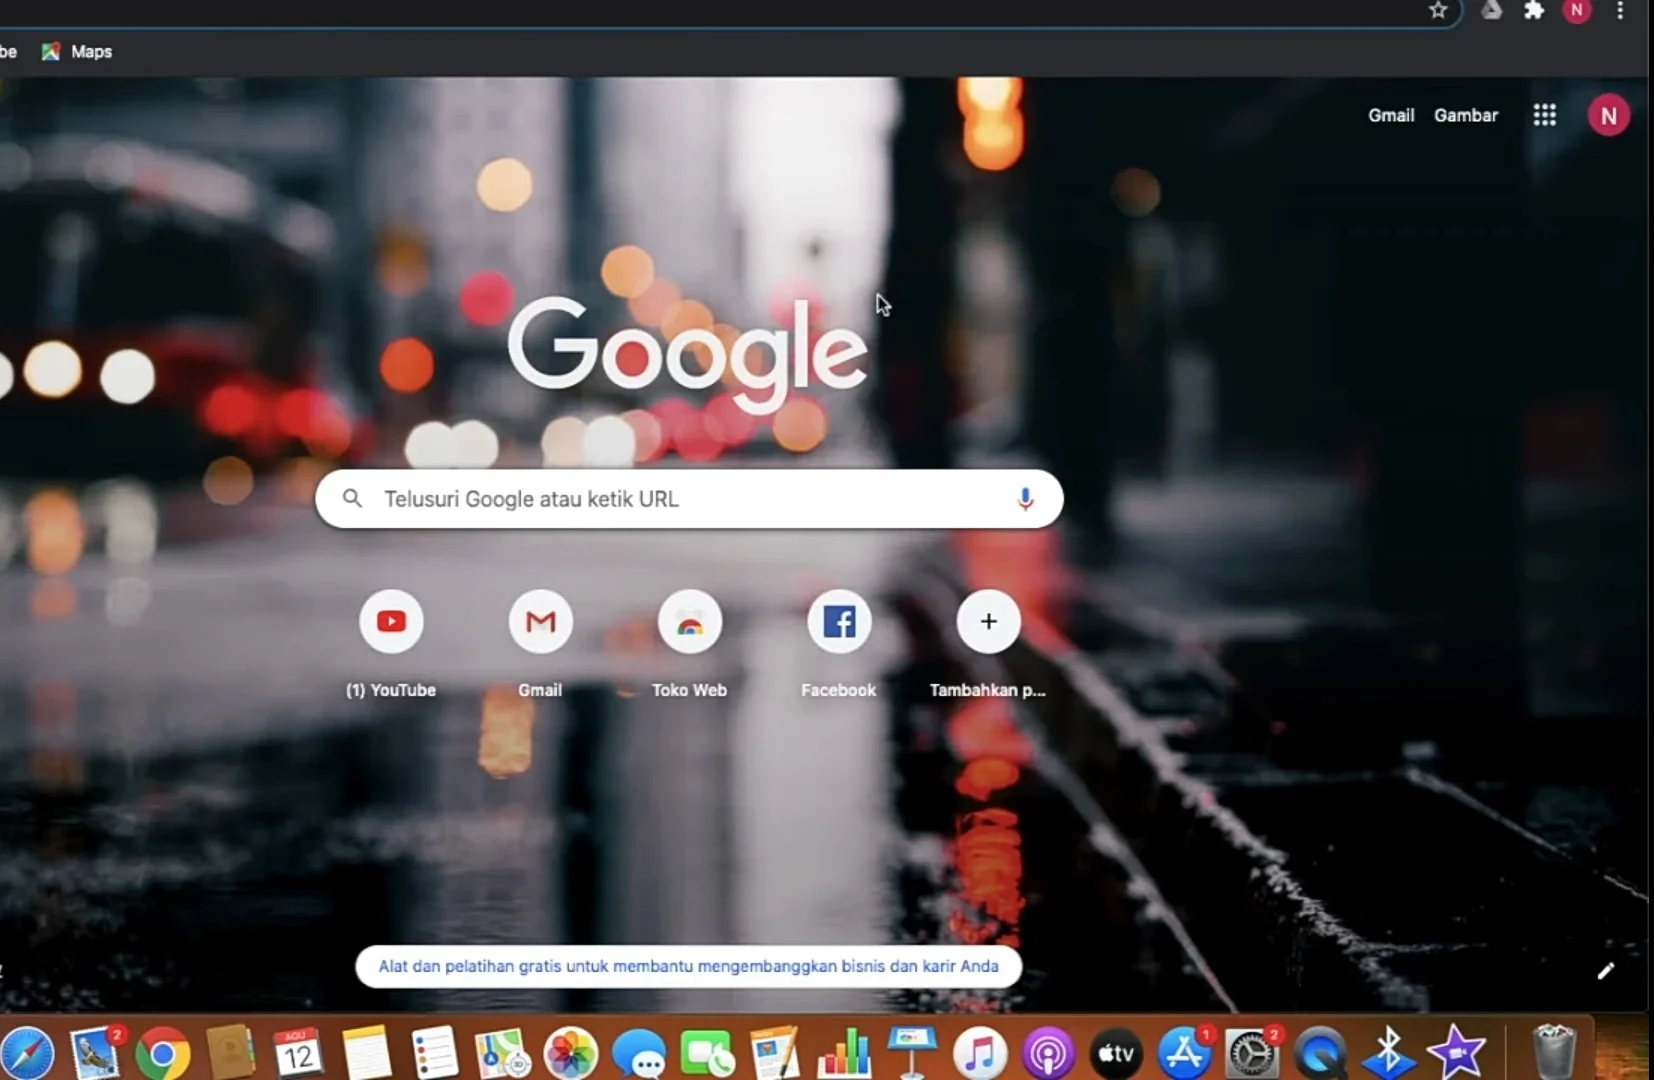
Task: Open the Gmail link at top right
Action: (x=1391, y=115)
